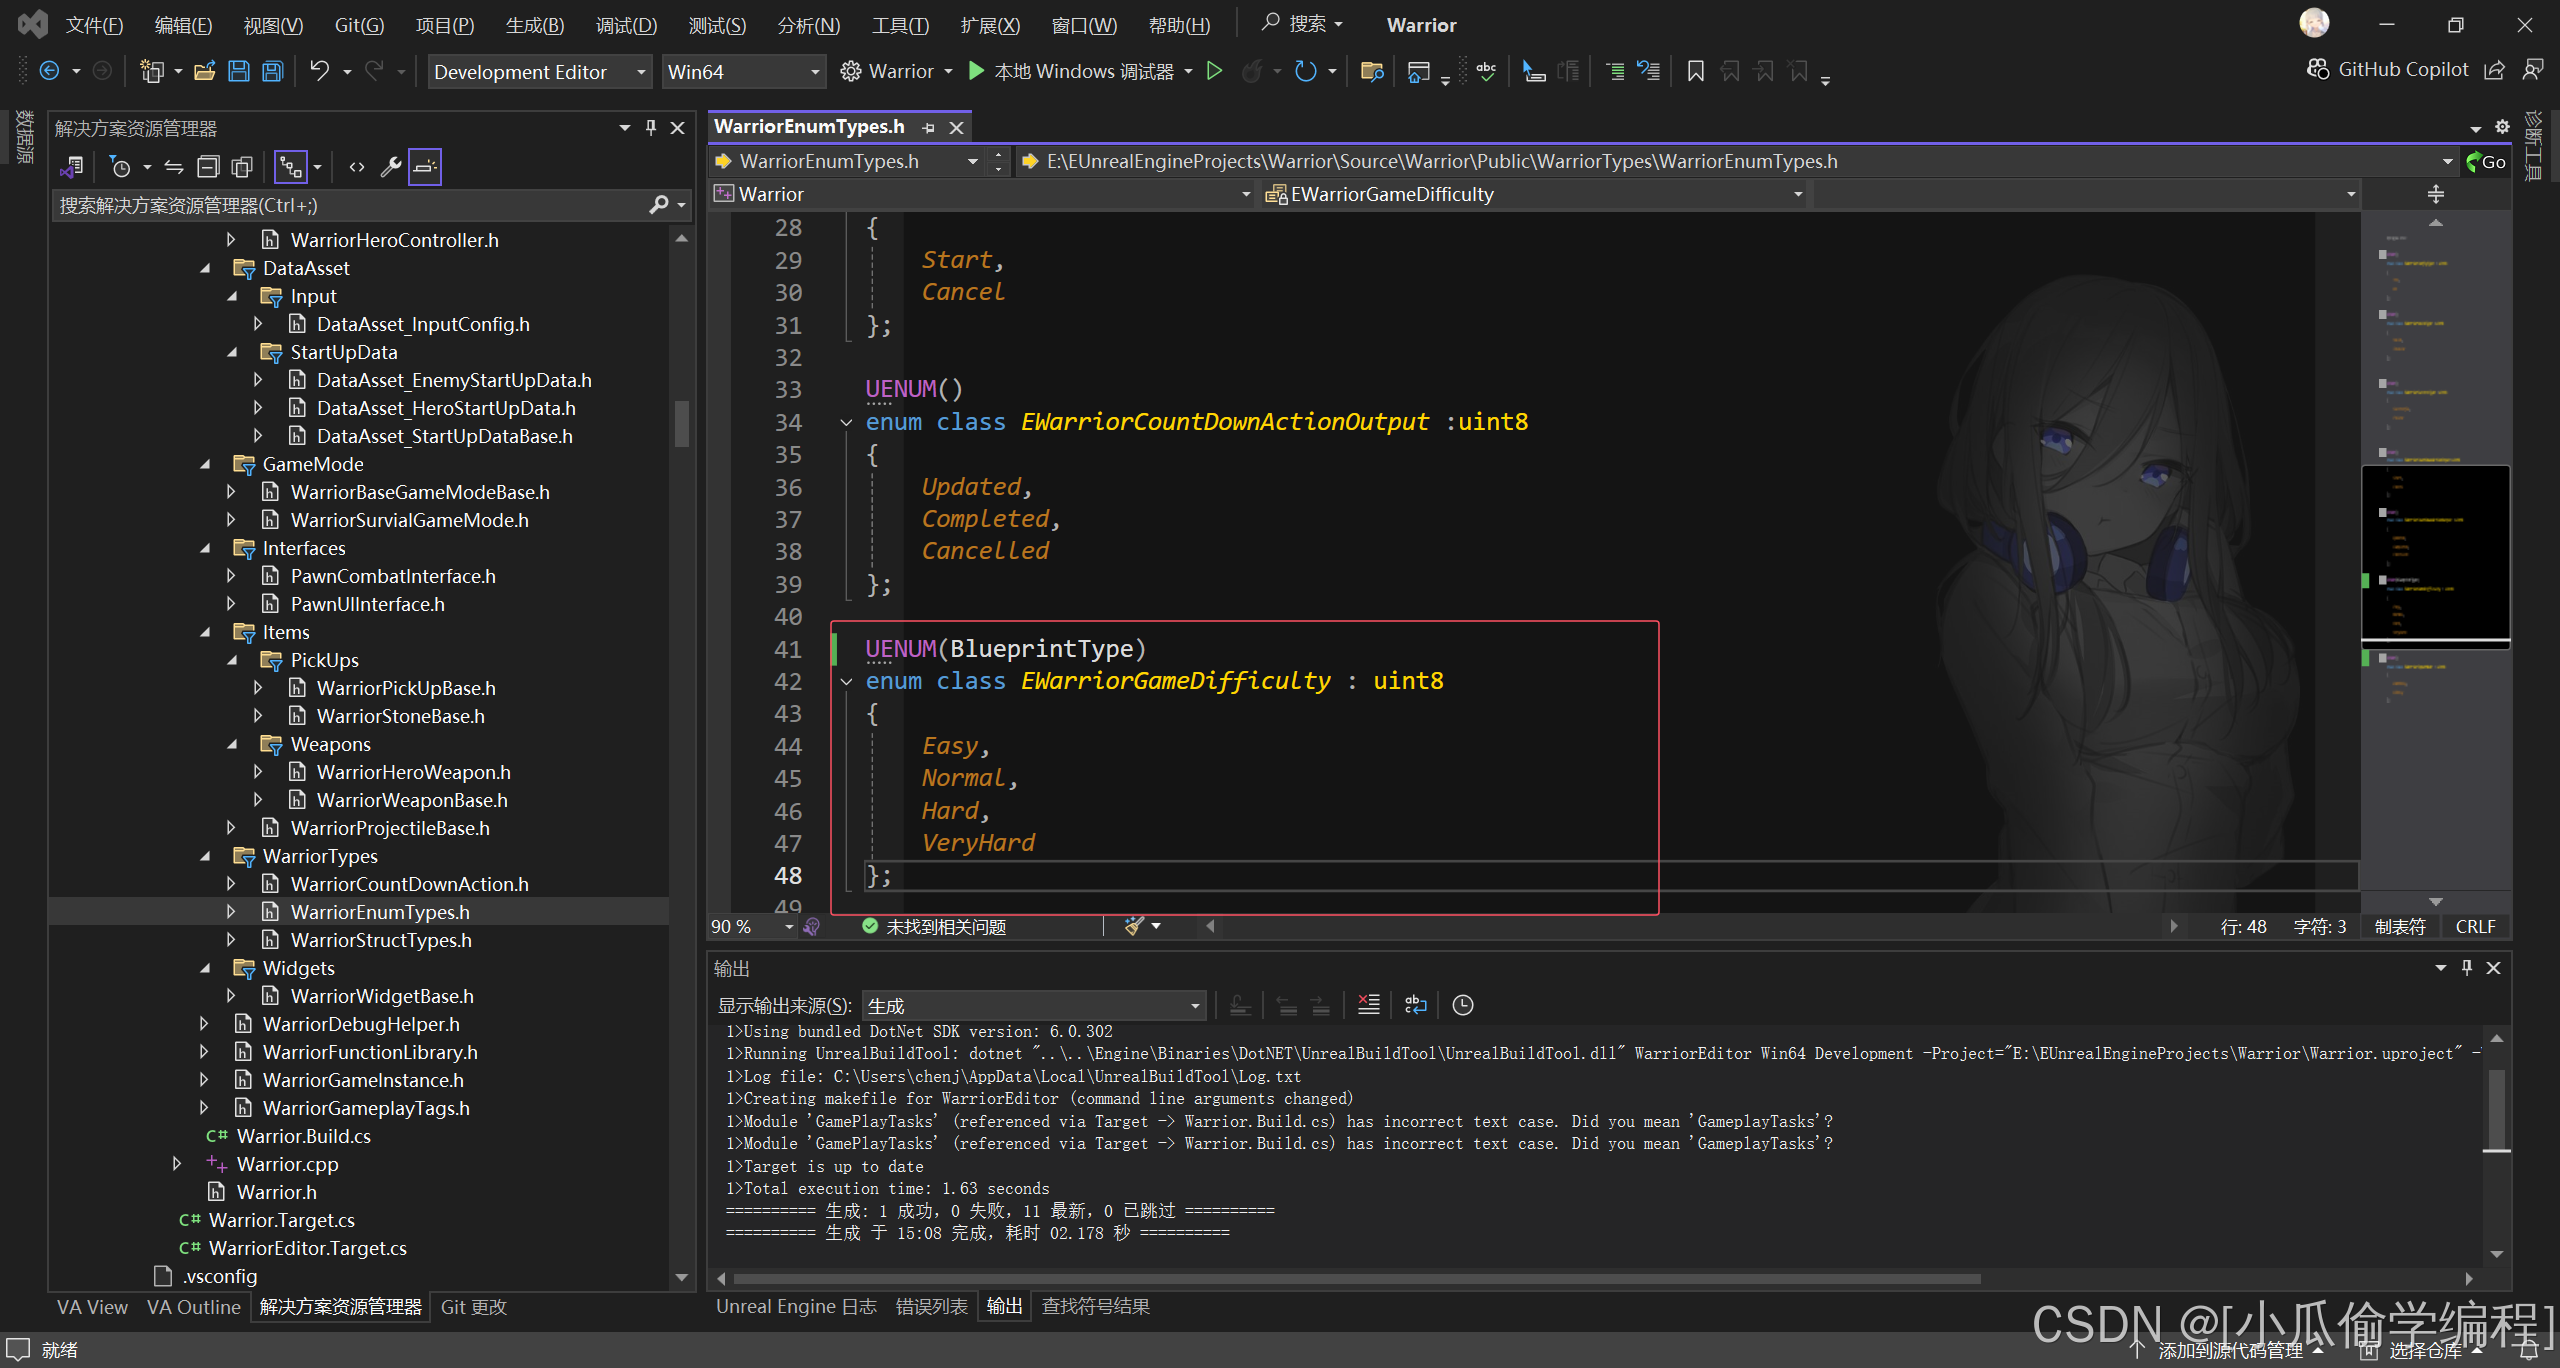
Task: Click the Save All toolbar icon
Action: pyautogui.click(x=272, y=71)
